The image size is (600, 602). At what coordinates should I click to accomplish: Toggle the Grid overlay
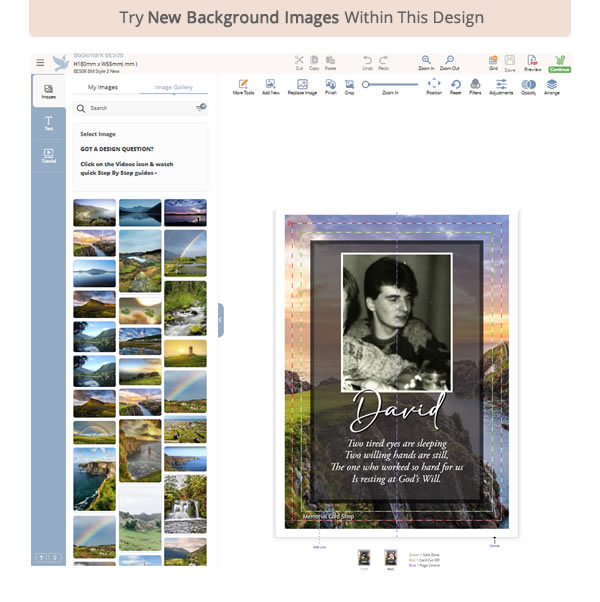pyautogui.click(x=492, y=61)
